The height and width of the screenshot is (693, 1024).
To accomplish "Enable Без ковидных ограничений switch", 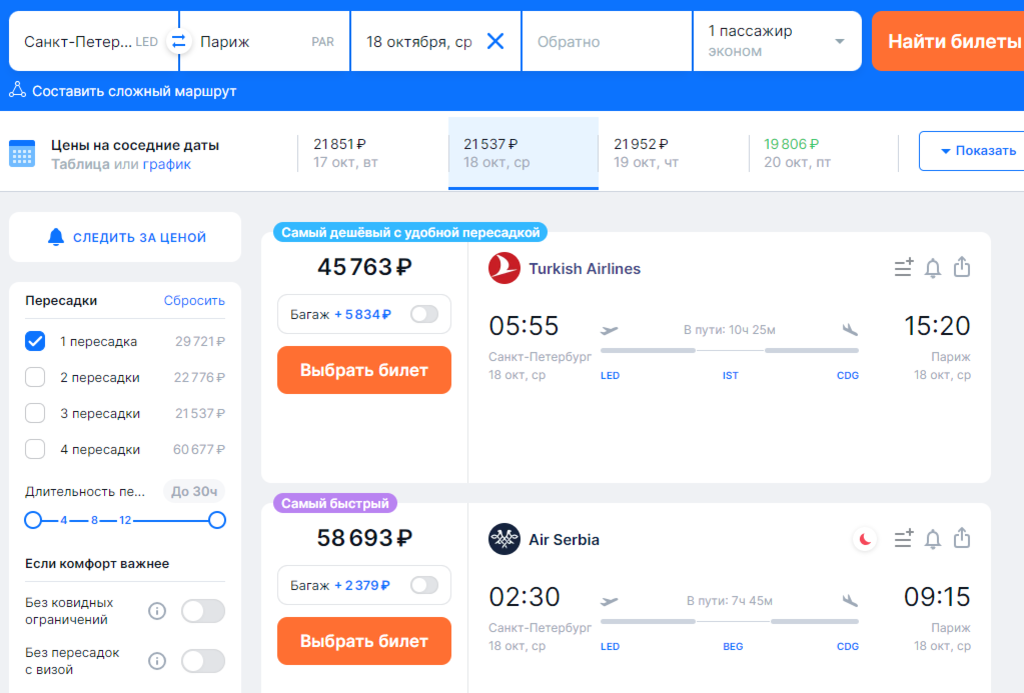I will 203,611.
